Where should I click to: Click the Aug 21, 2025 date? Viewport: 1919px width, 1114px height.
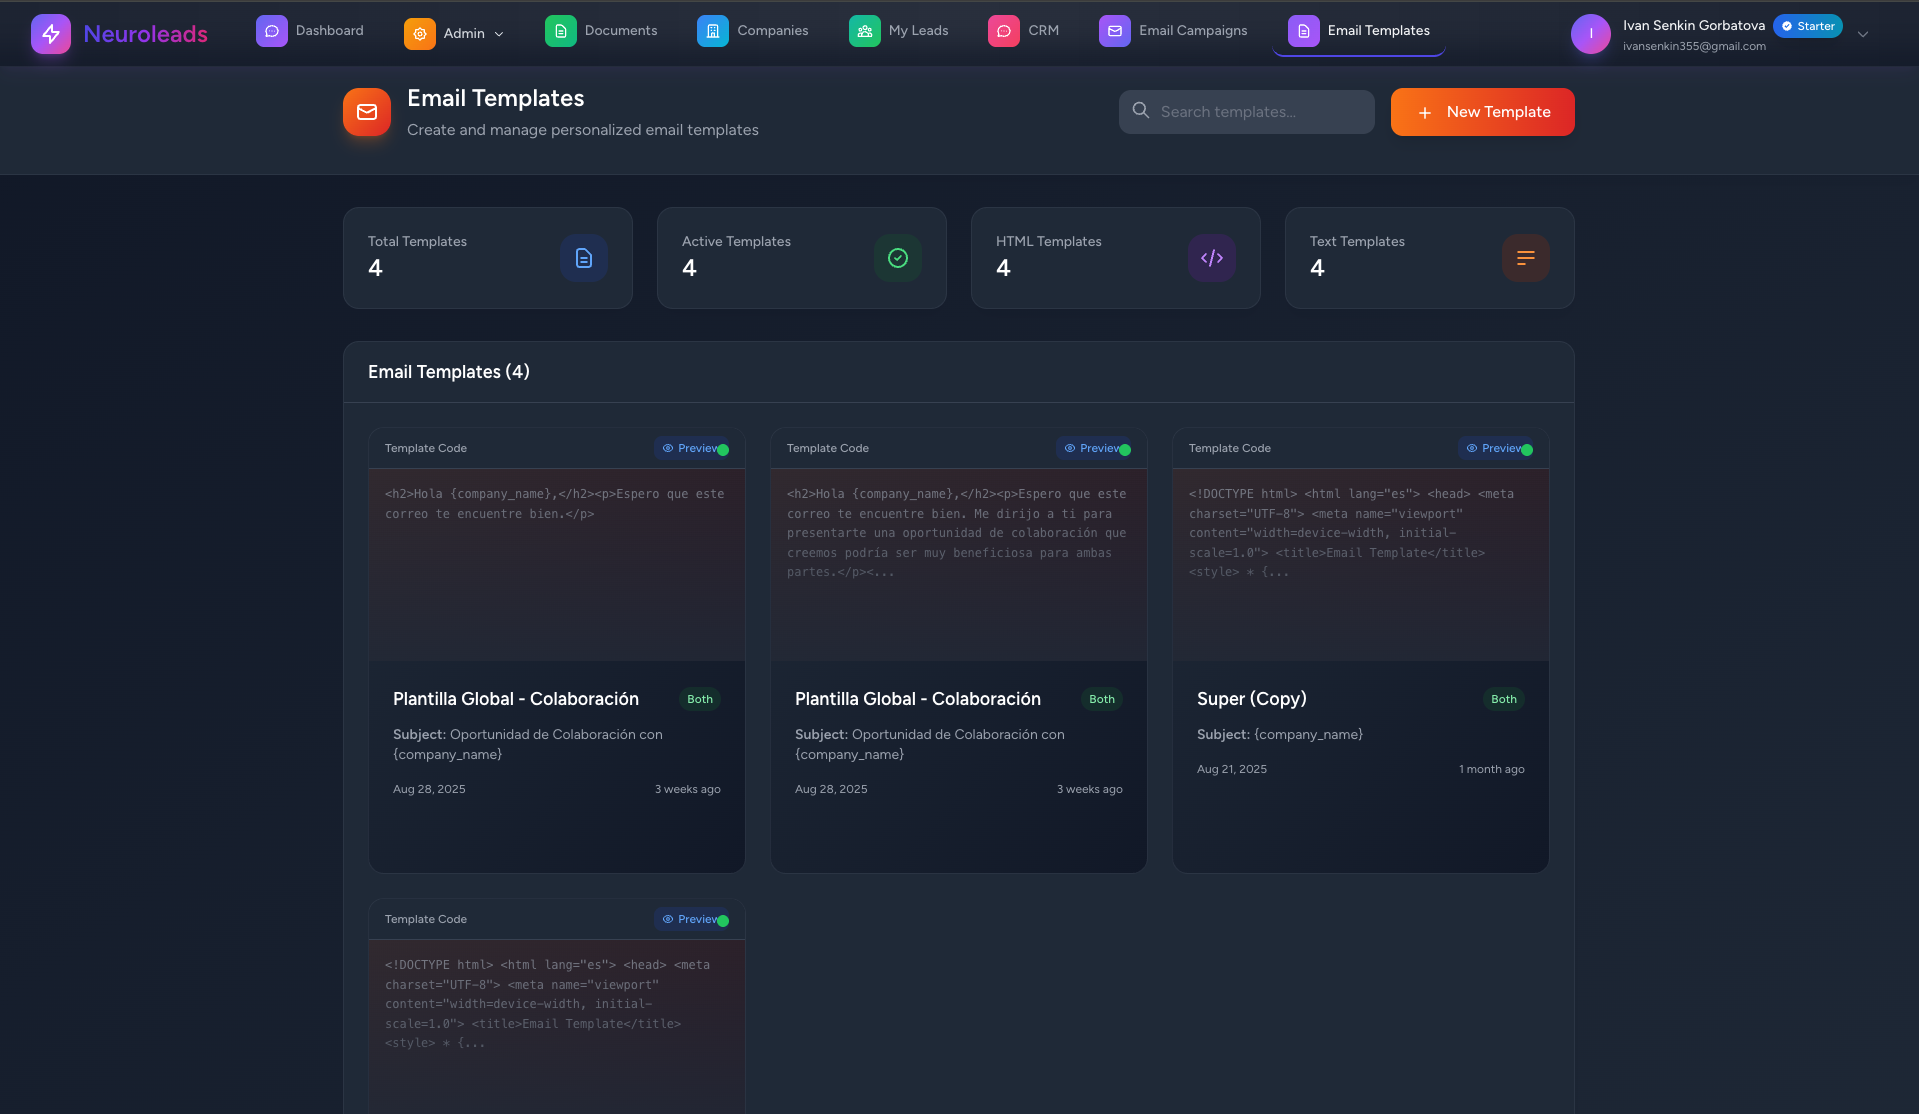coord(1232,769)
